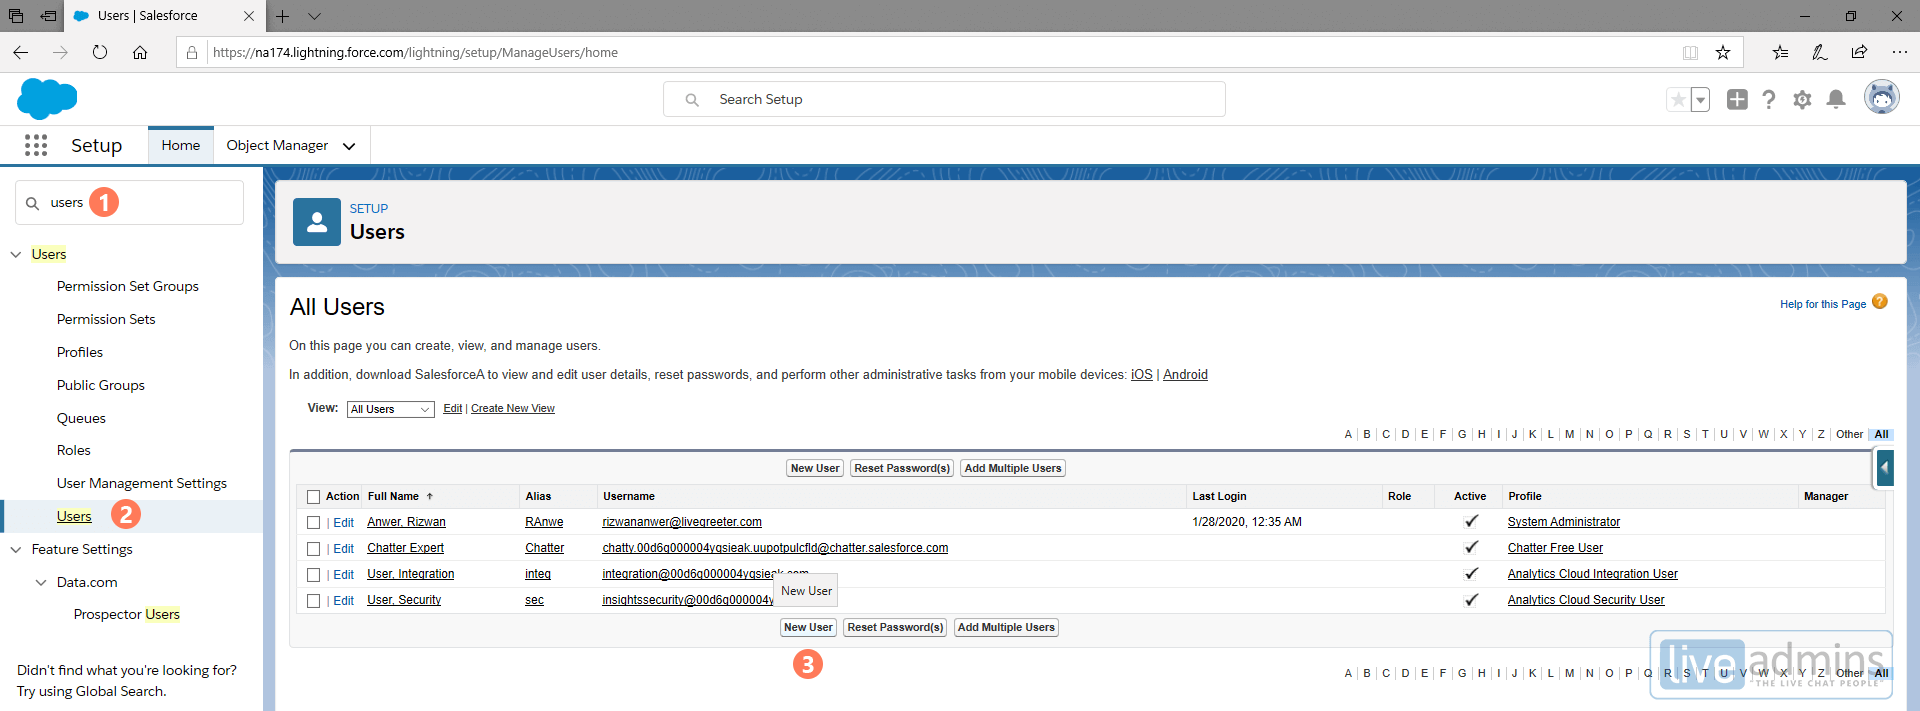Open the Object Manager tab
Image resolution: width=1920 pixels, height=711 pixels.
pos(277,145)
